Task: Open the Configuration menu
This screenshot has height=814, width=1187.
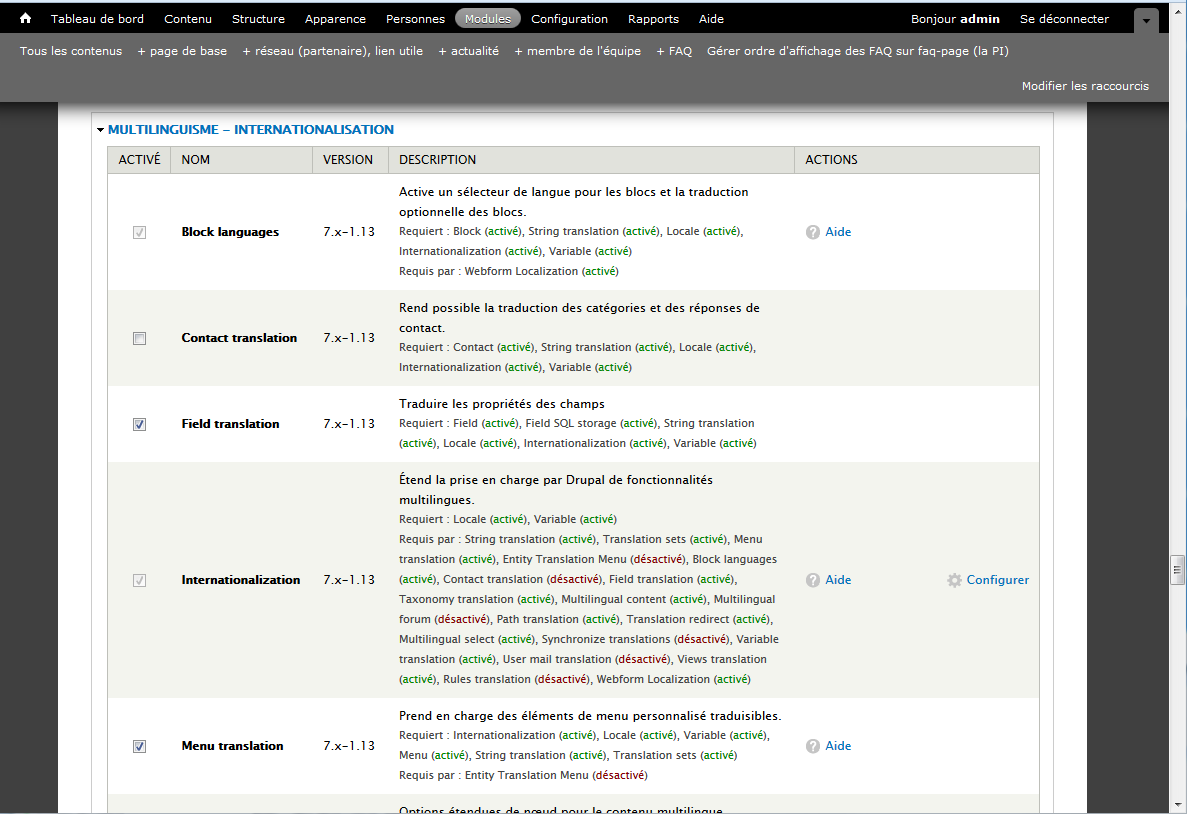Action: [x=569, y=19]
